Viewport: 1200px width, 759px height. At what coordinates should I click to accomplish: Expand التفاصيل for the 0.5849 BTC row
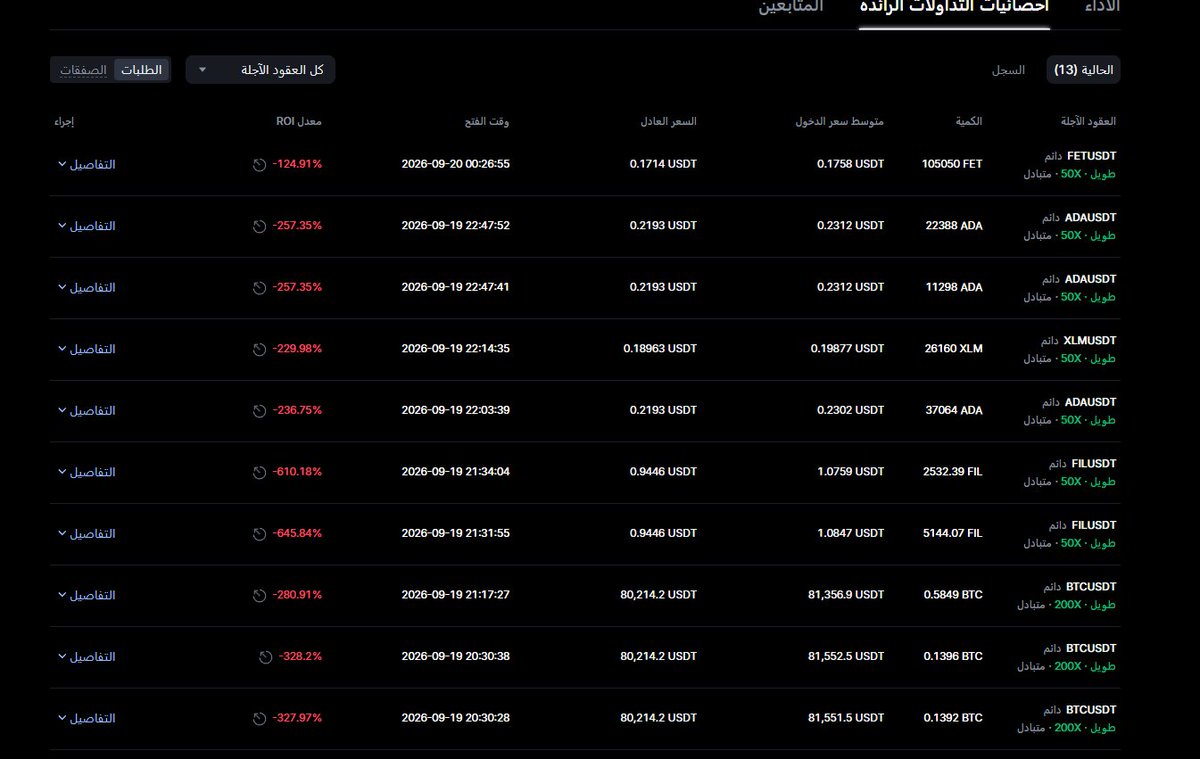click(x=86, y=595)
